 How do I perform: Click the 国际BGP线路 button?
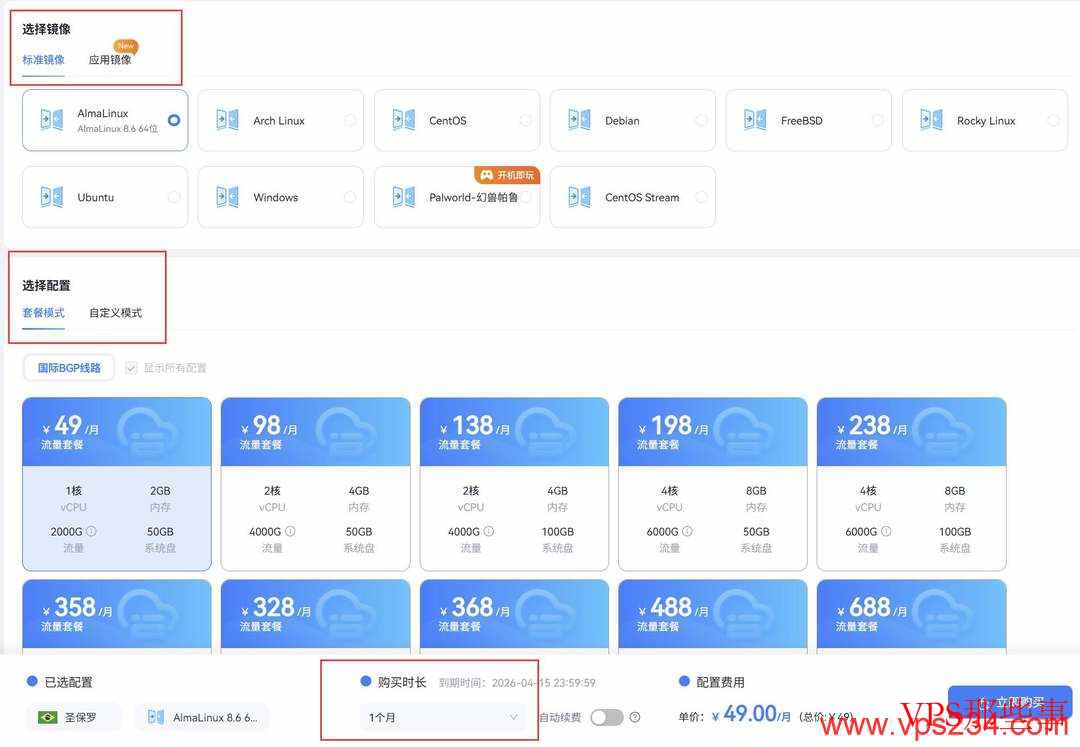tap(69, 368)
